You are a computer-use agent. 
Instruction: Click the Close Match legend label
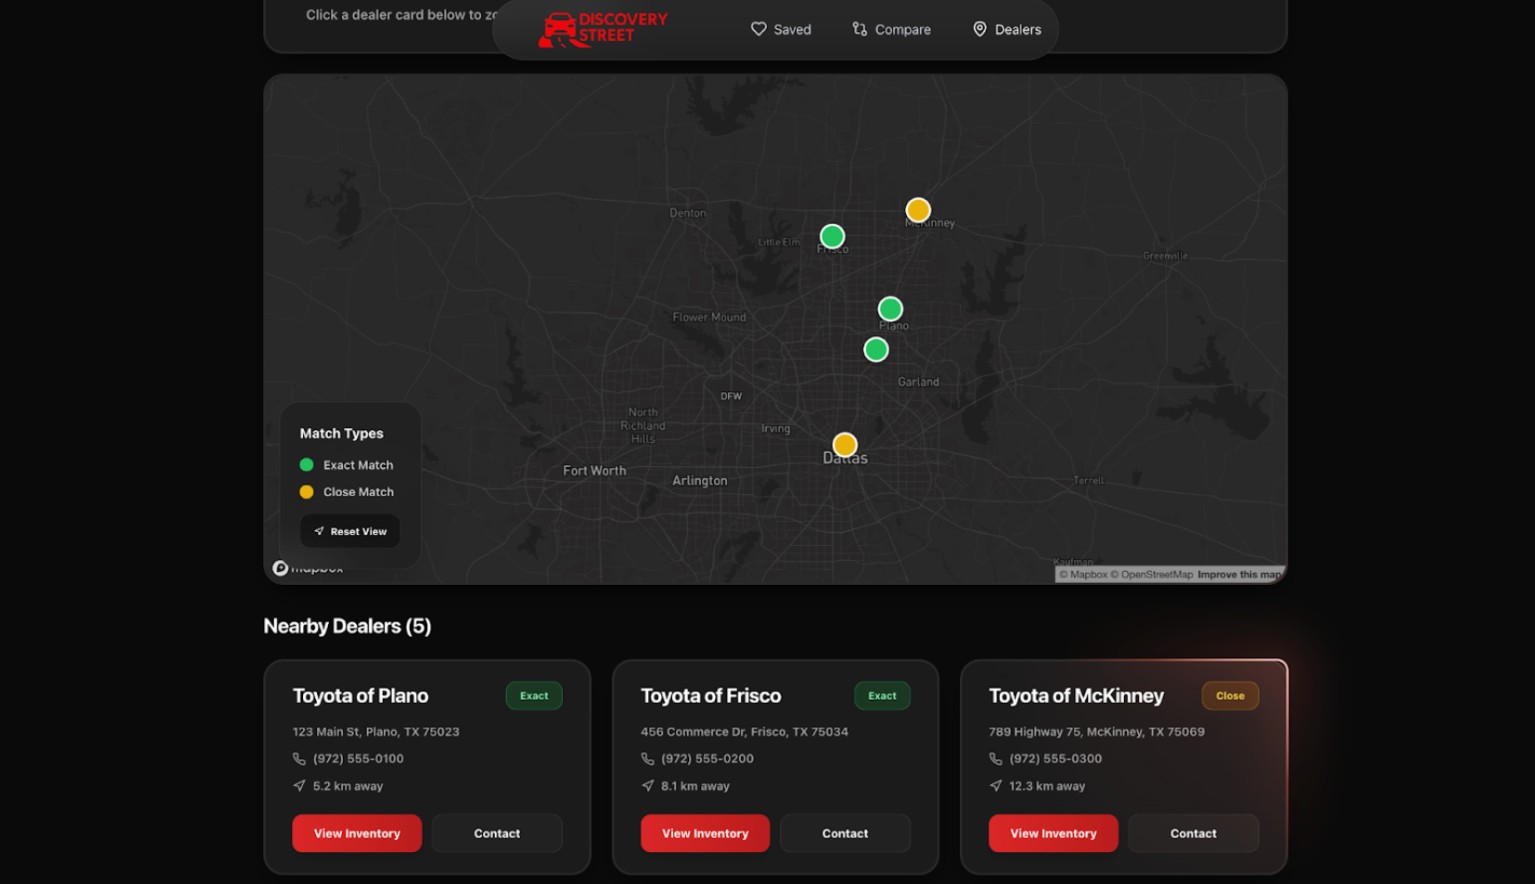pos(358,492)
